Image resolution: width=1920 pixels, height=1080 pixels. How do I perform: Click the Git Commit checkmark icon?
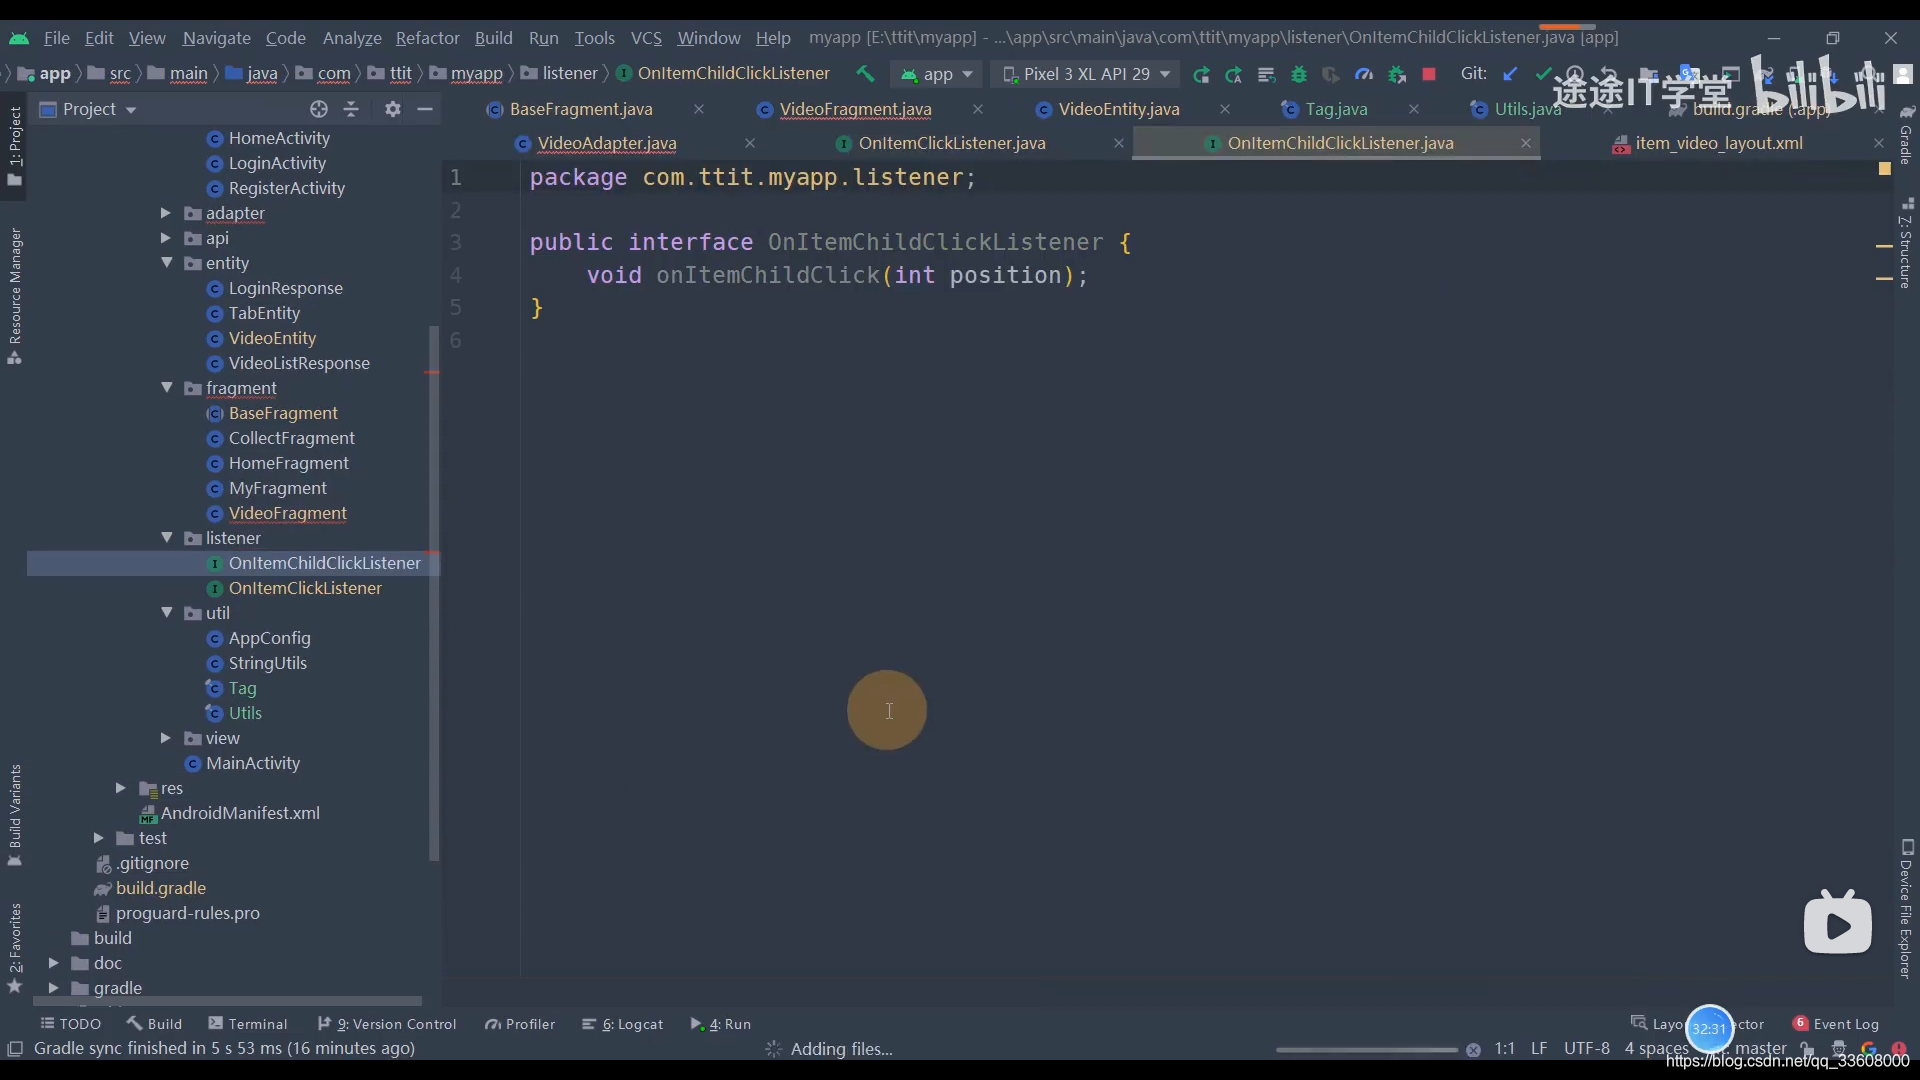[1543, 74]
